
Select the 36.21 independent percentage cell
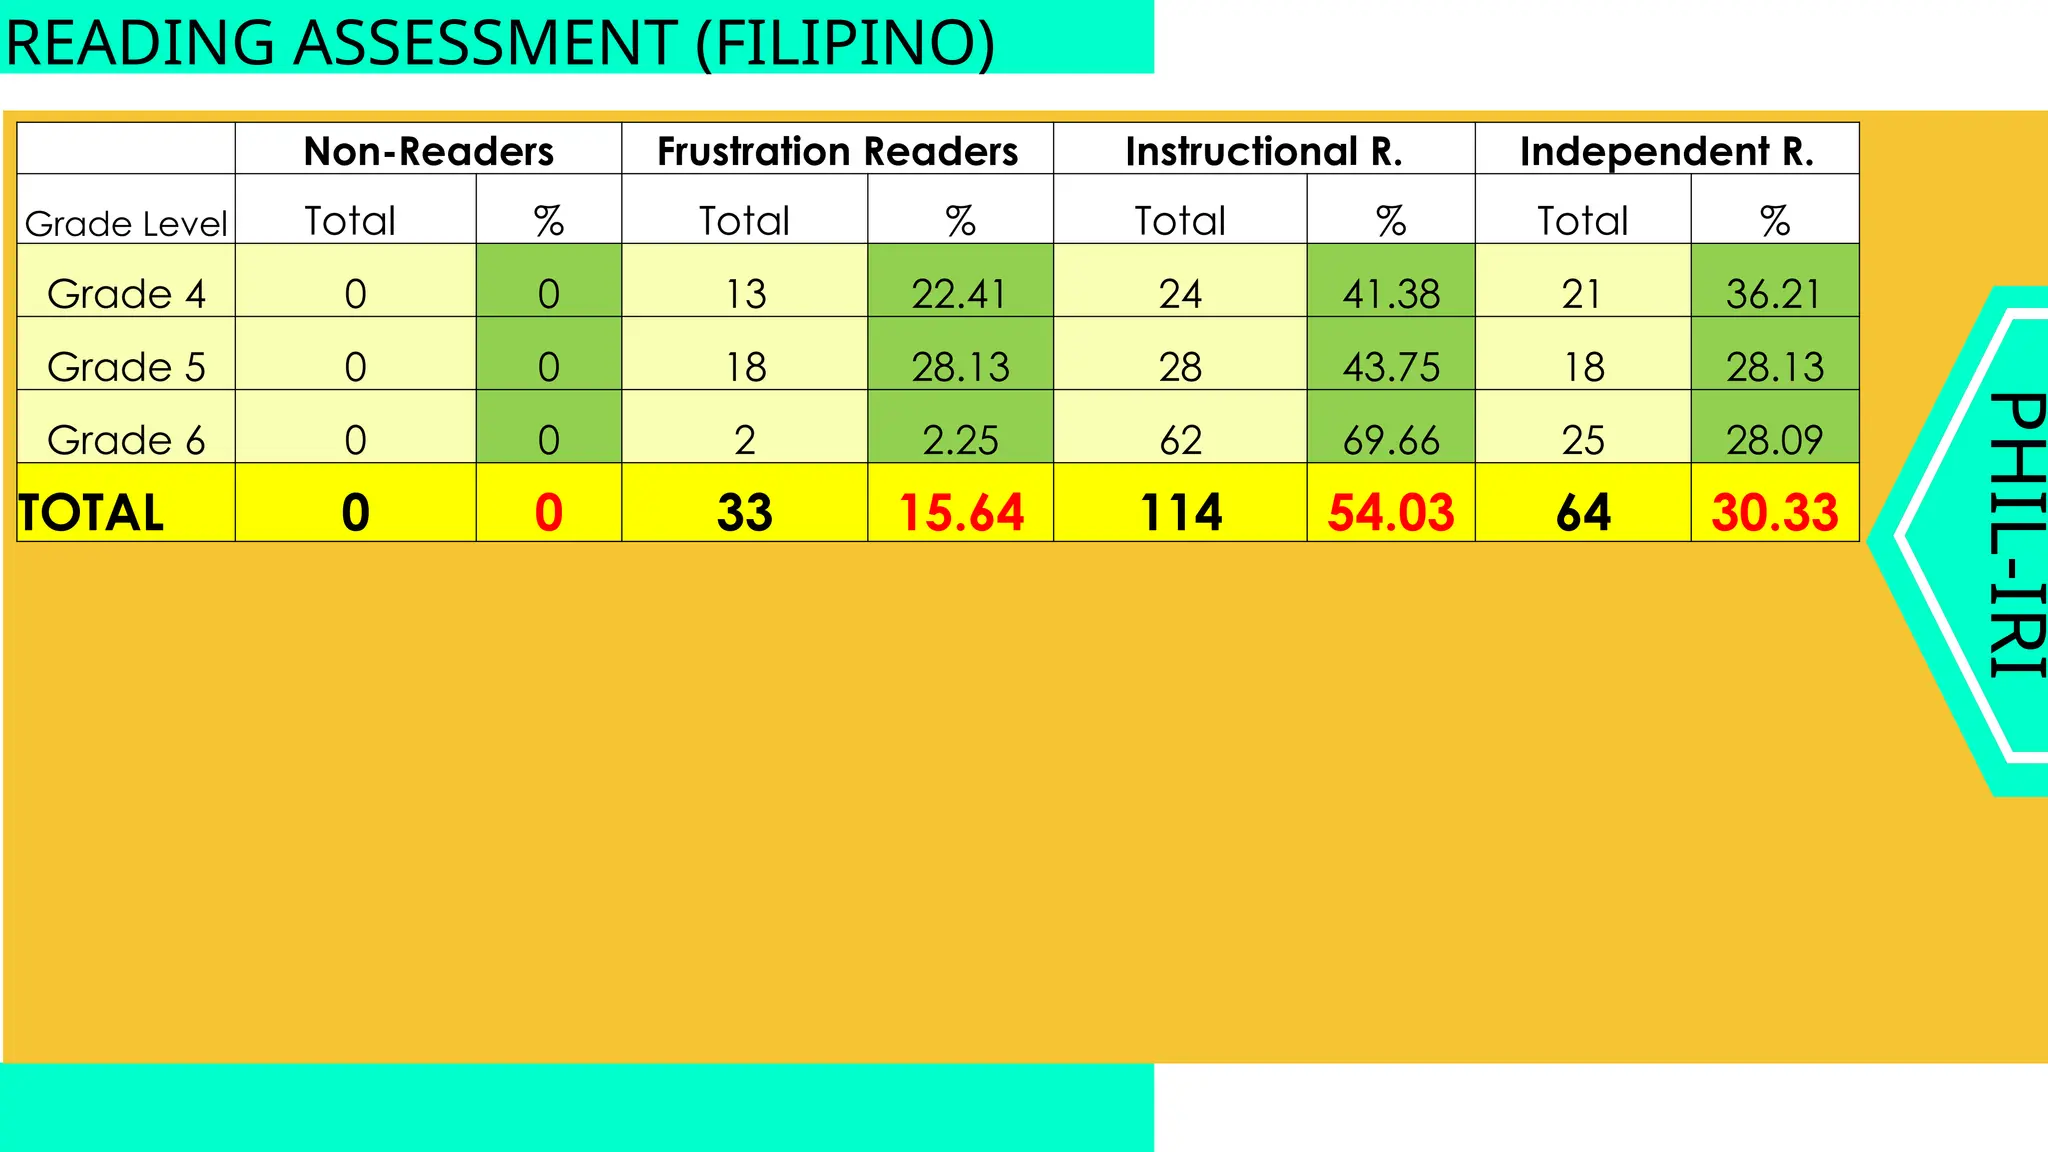click(1774, 294)
